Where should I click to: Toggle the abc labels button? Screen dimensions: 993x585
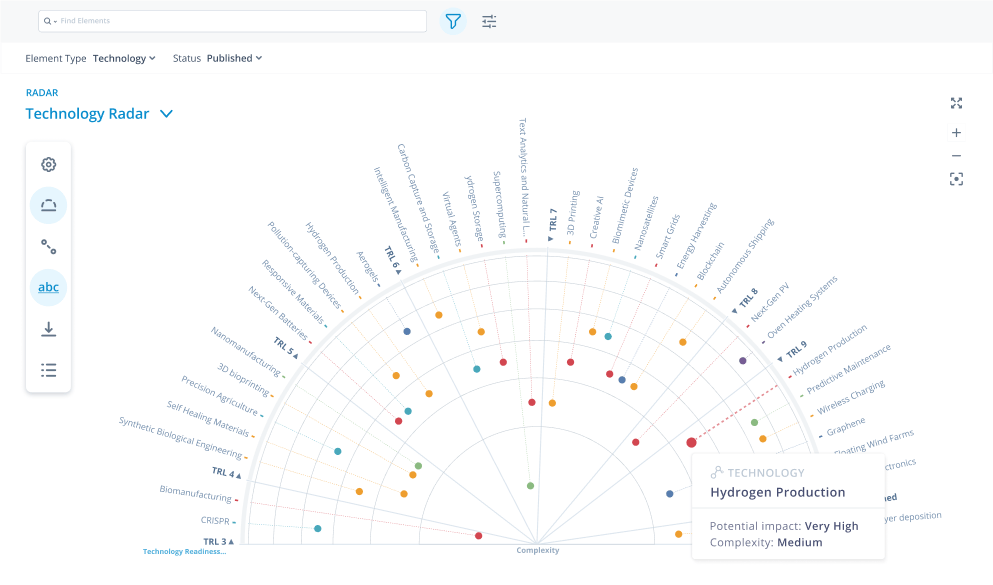tap(49, 287)
